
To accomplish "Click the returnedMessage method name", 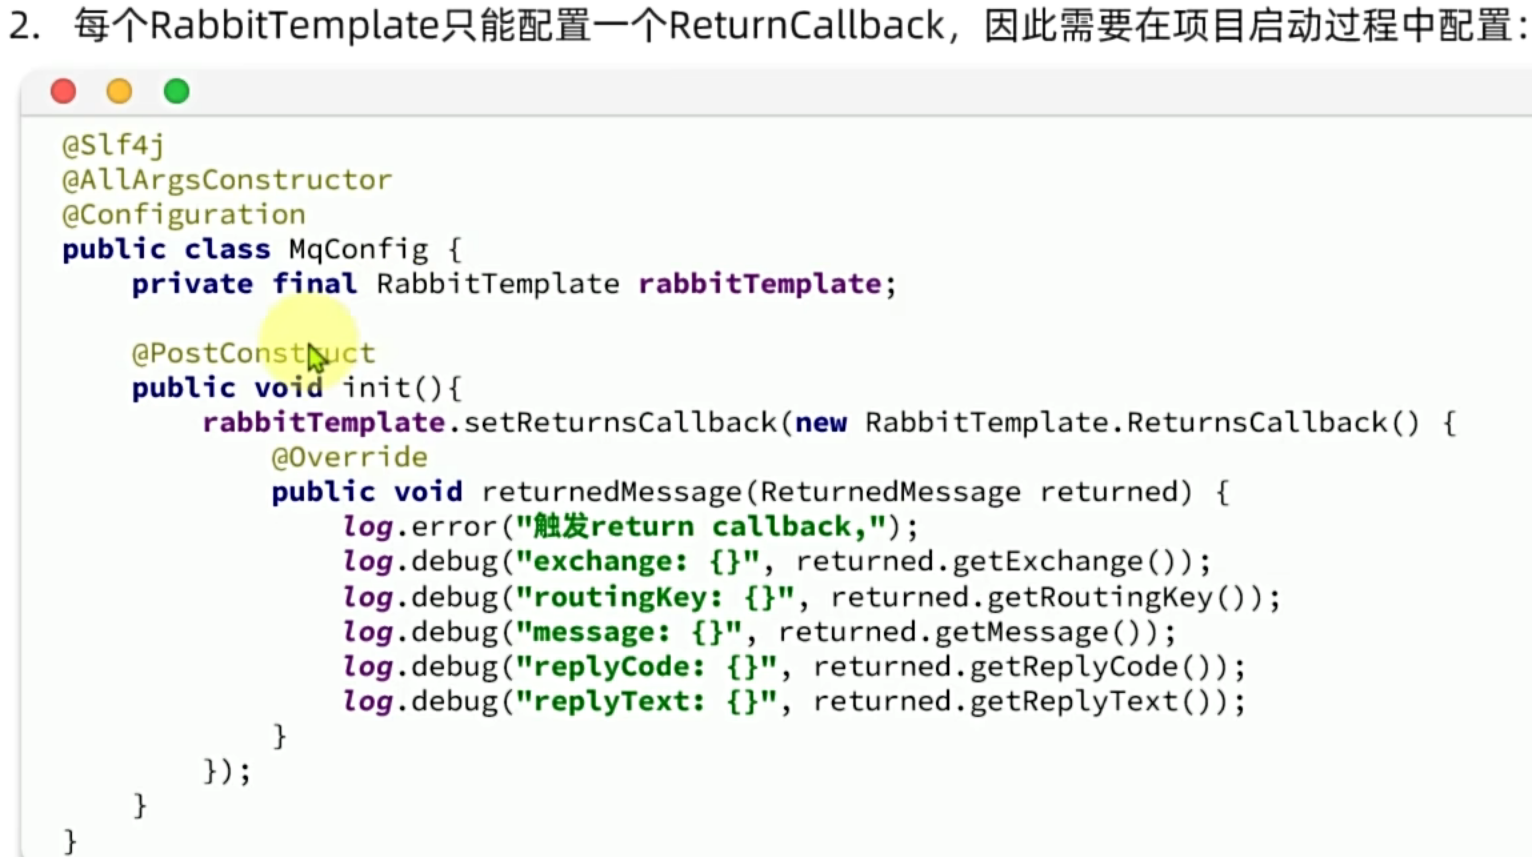I will coord(611,492).
